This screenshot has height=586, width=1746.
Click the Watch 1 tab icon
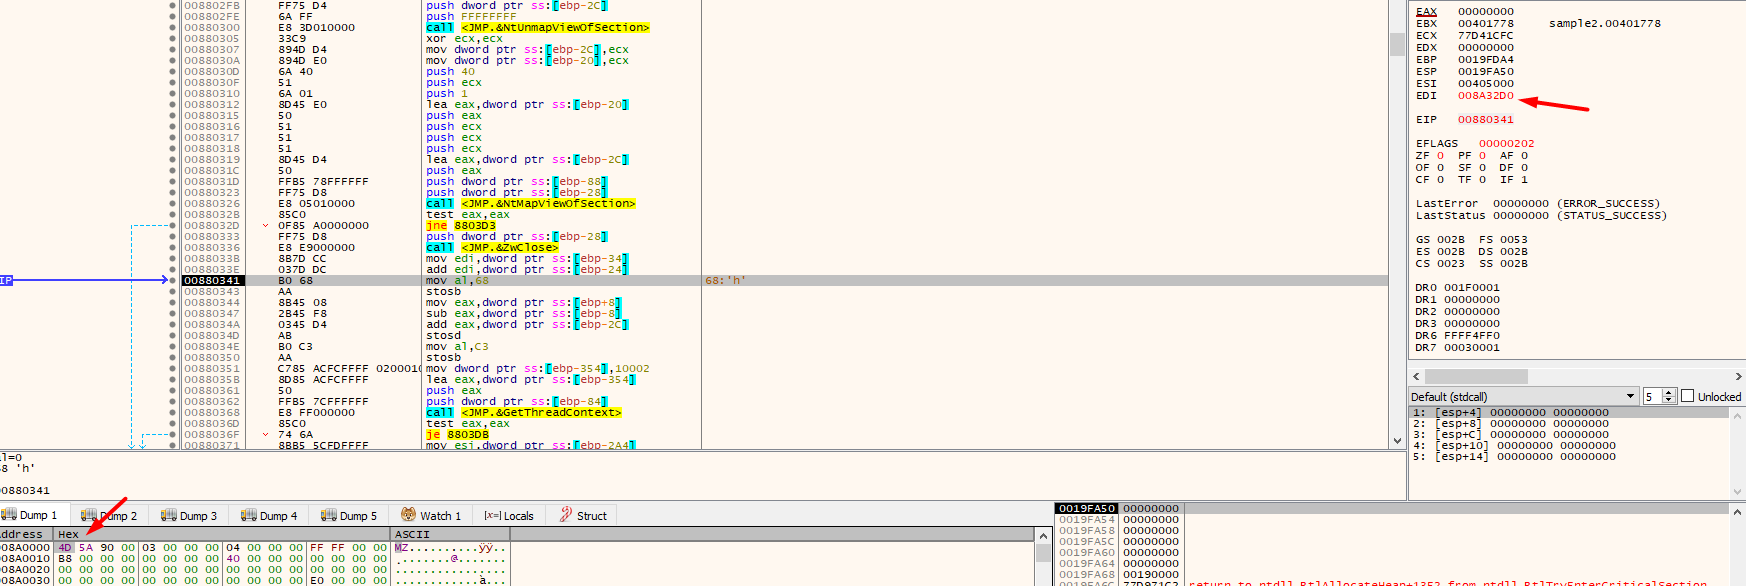408,515
